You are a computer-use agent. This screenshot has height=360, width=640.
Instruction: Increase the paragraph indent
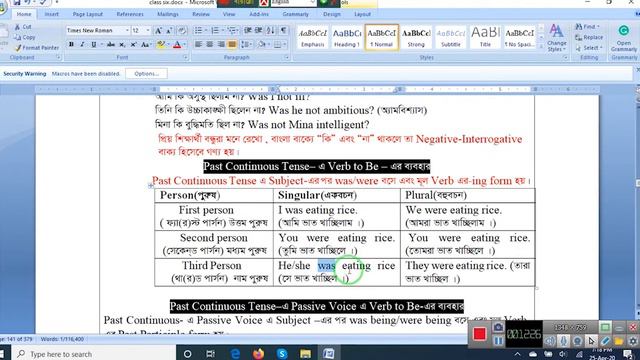coord(259,31)
